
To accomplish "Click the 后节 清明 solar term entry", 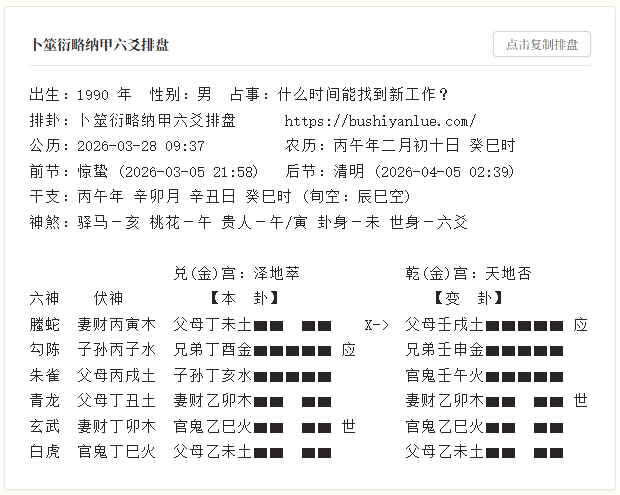I will coord(400,171).
